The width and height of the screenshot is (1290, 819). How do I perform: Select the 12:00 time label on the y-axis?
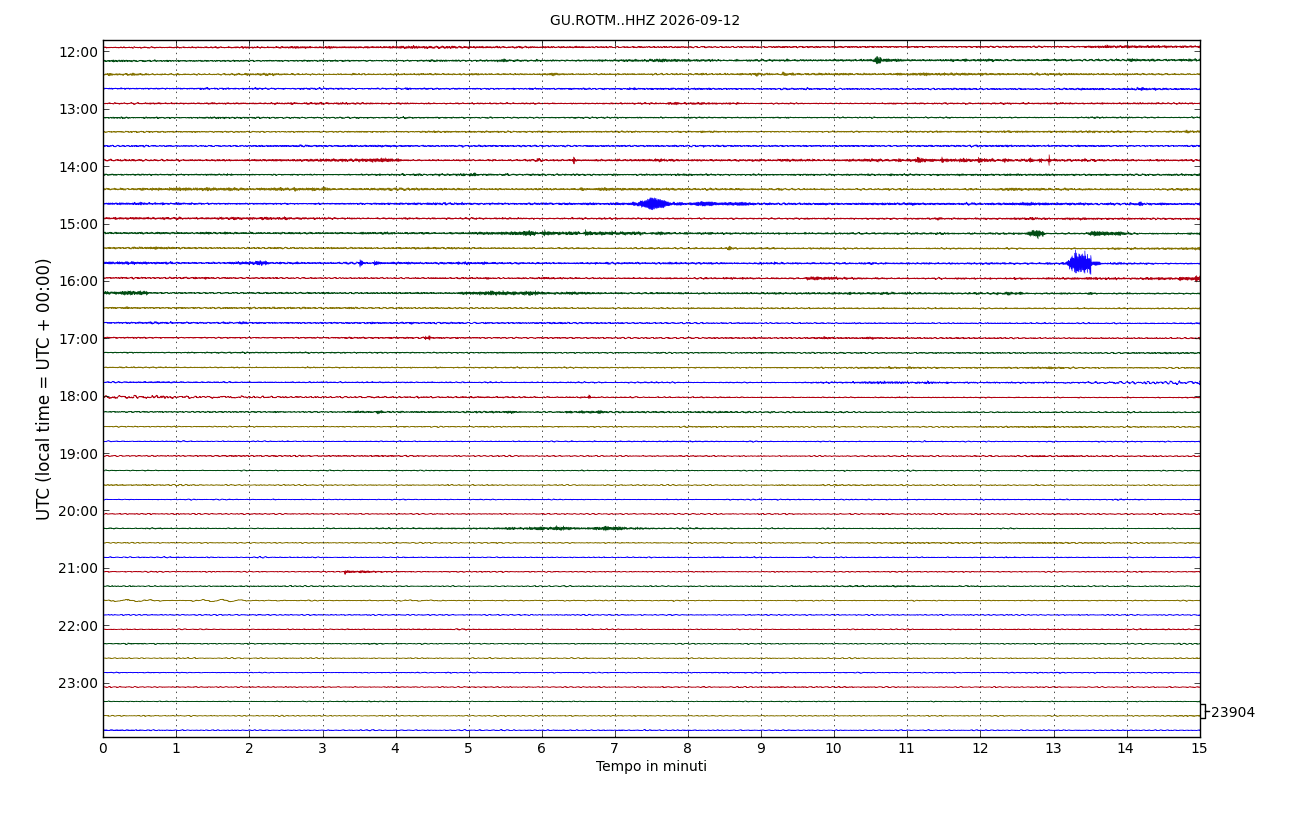[78, 52]
